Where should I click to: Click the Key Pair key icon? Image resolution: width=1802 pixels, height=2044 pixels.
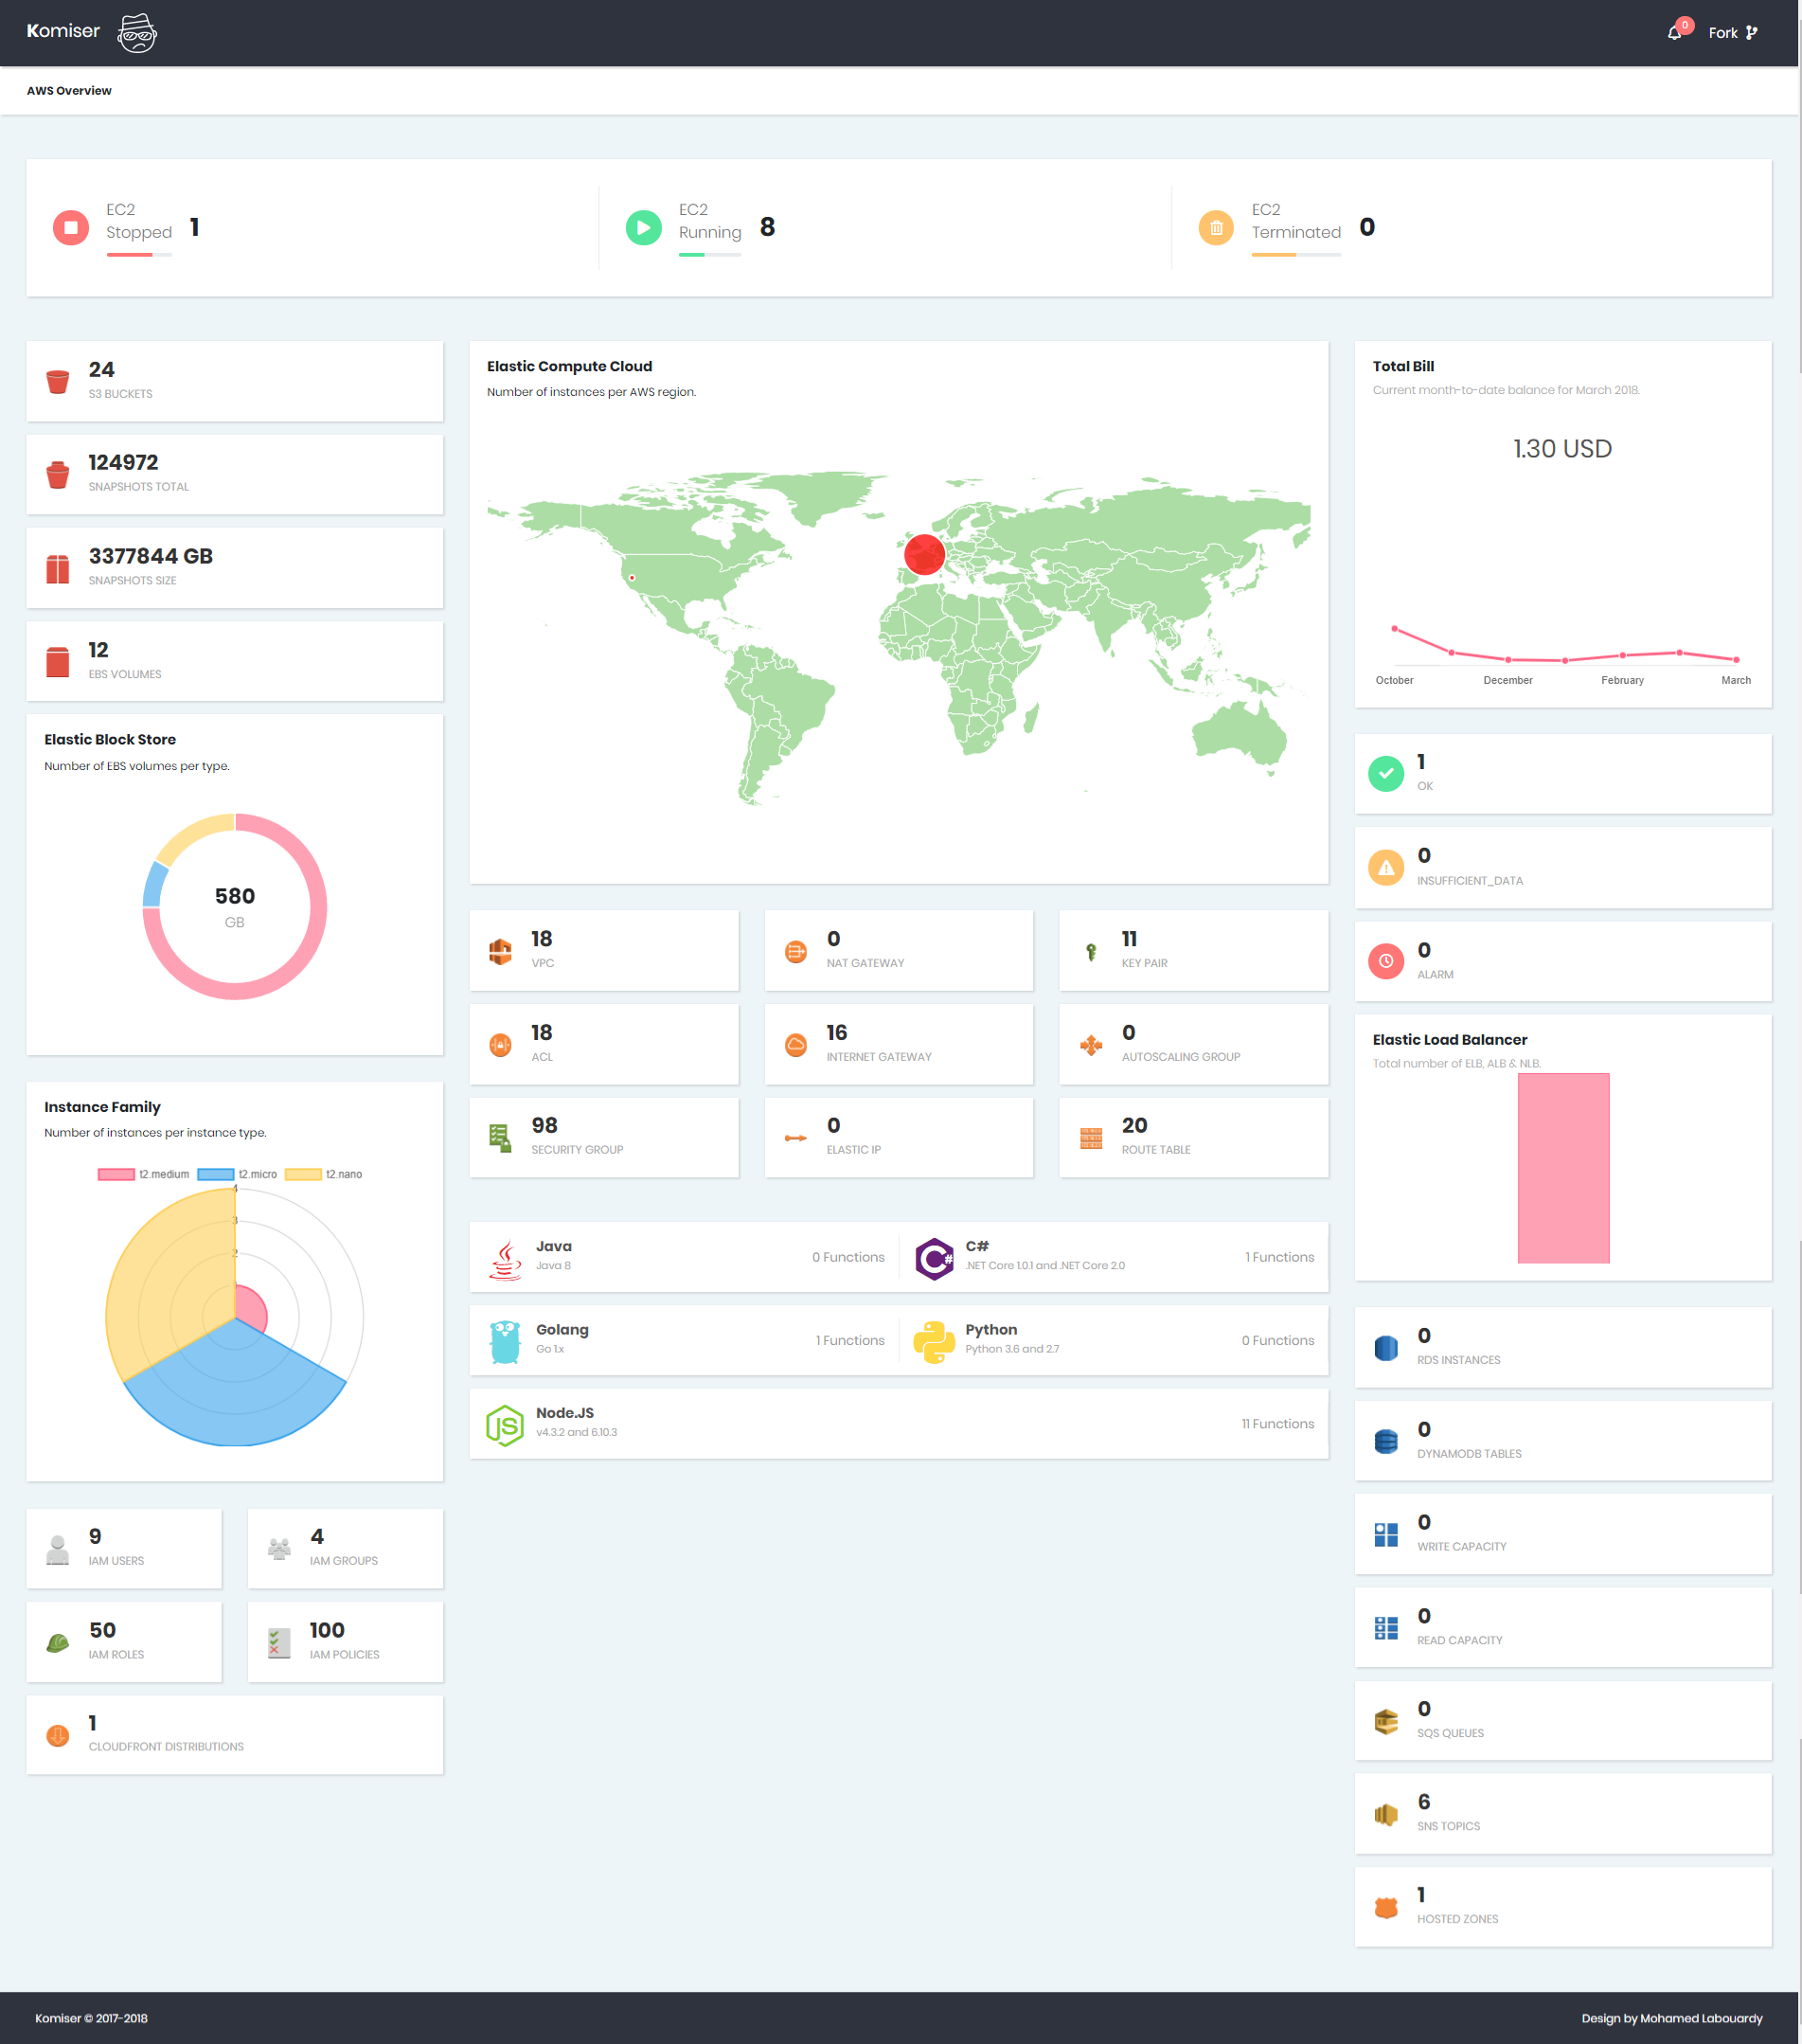[x=1091, y=951]
